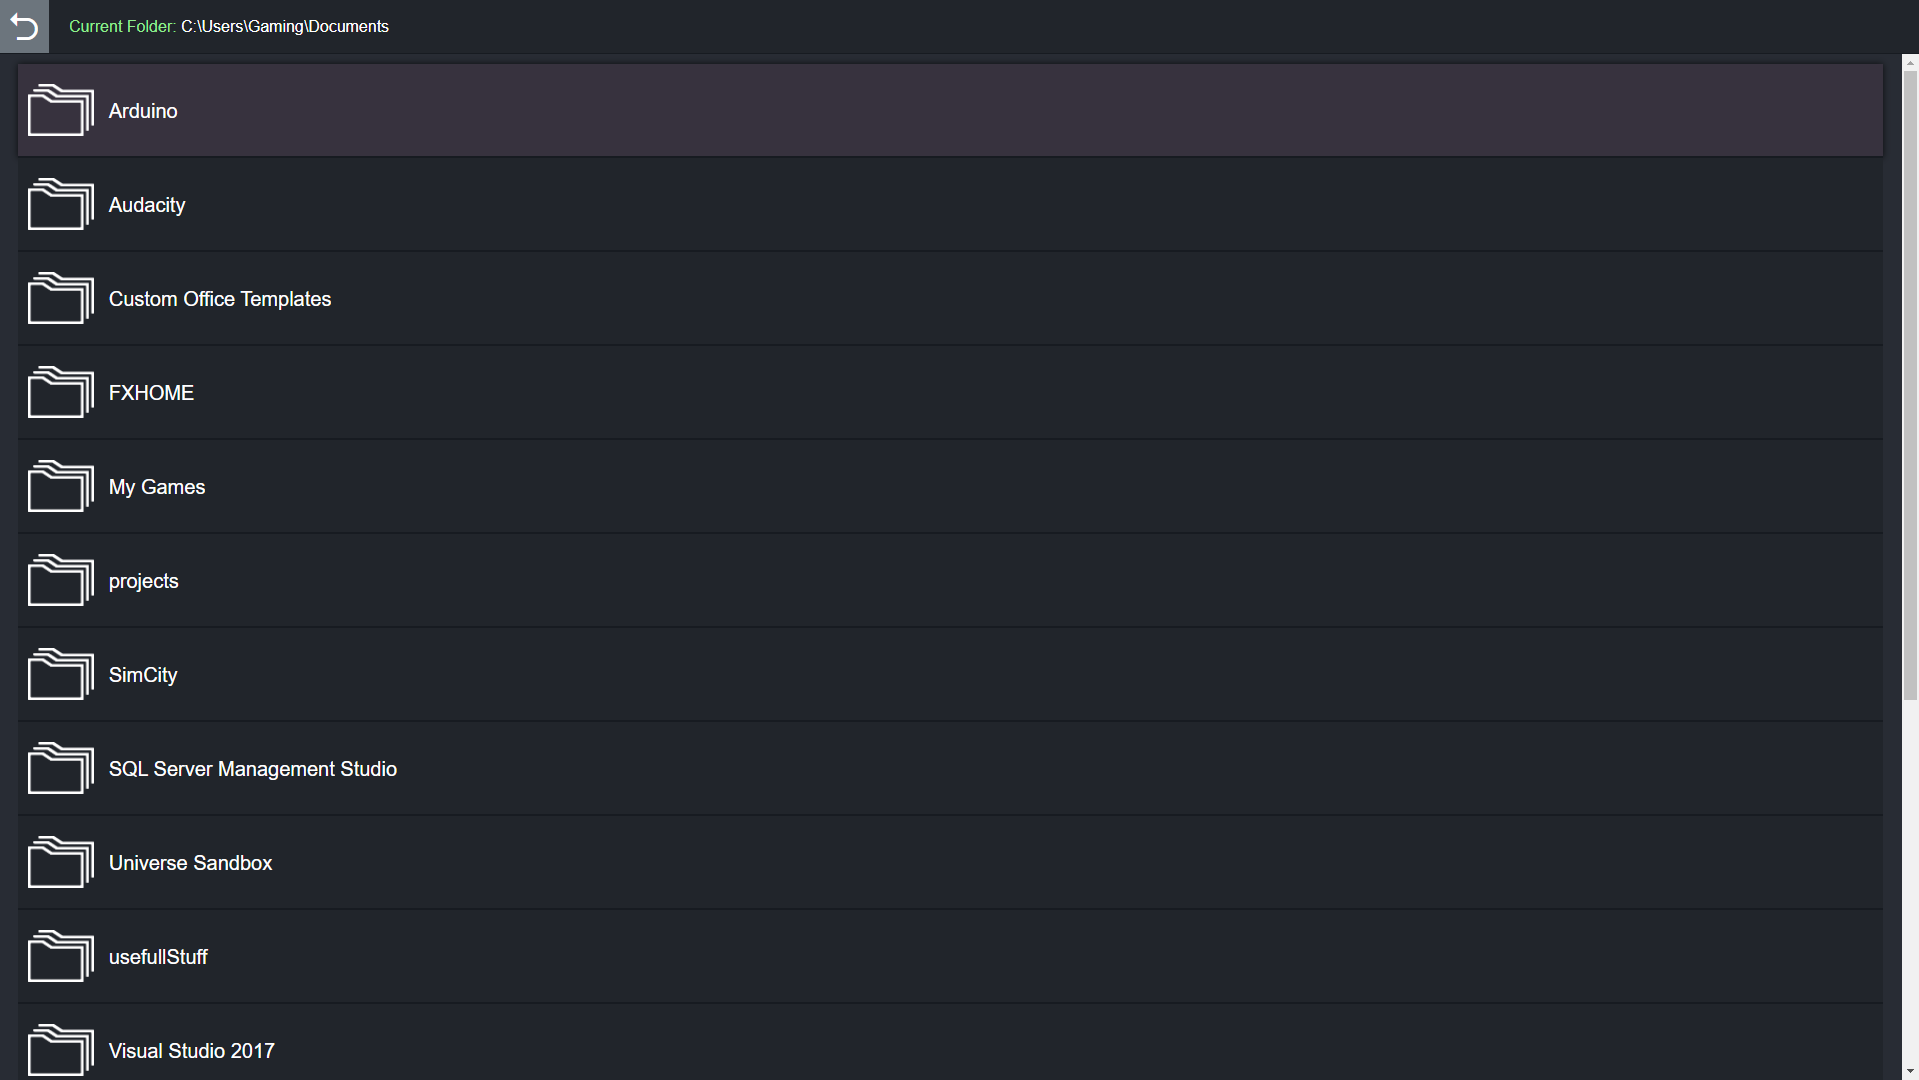
Task: Open the Arduino folder
Action: point(143,110)
